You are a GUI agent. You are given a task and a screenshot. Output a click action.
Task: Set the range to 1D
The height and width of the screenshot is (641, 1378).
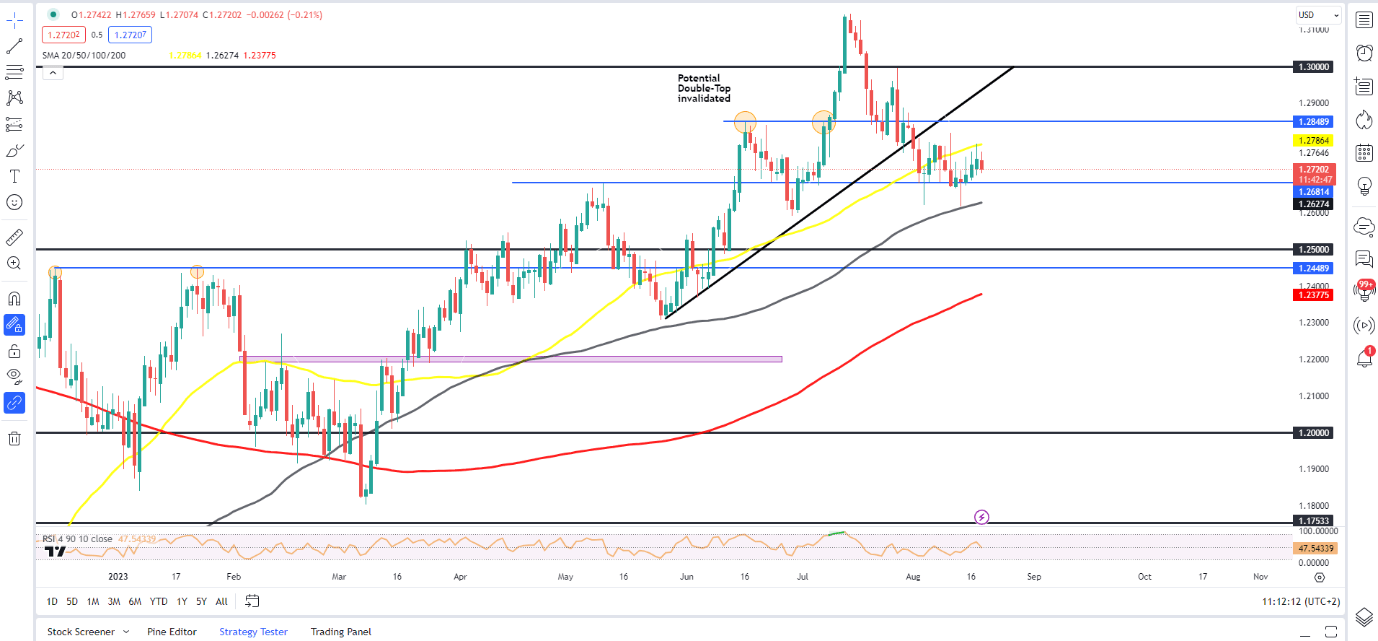pos(52,602)
